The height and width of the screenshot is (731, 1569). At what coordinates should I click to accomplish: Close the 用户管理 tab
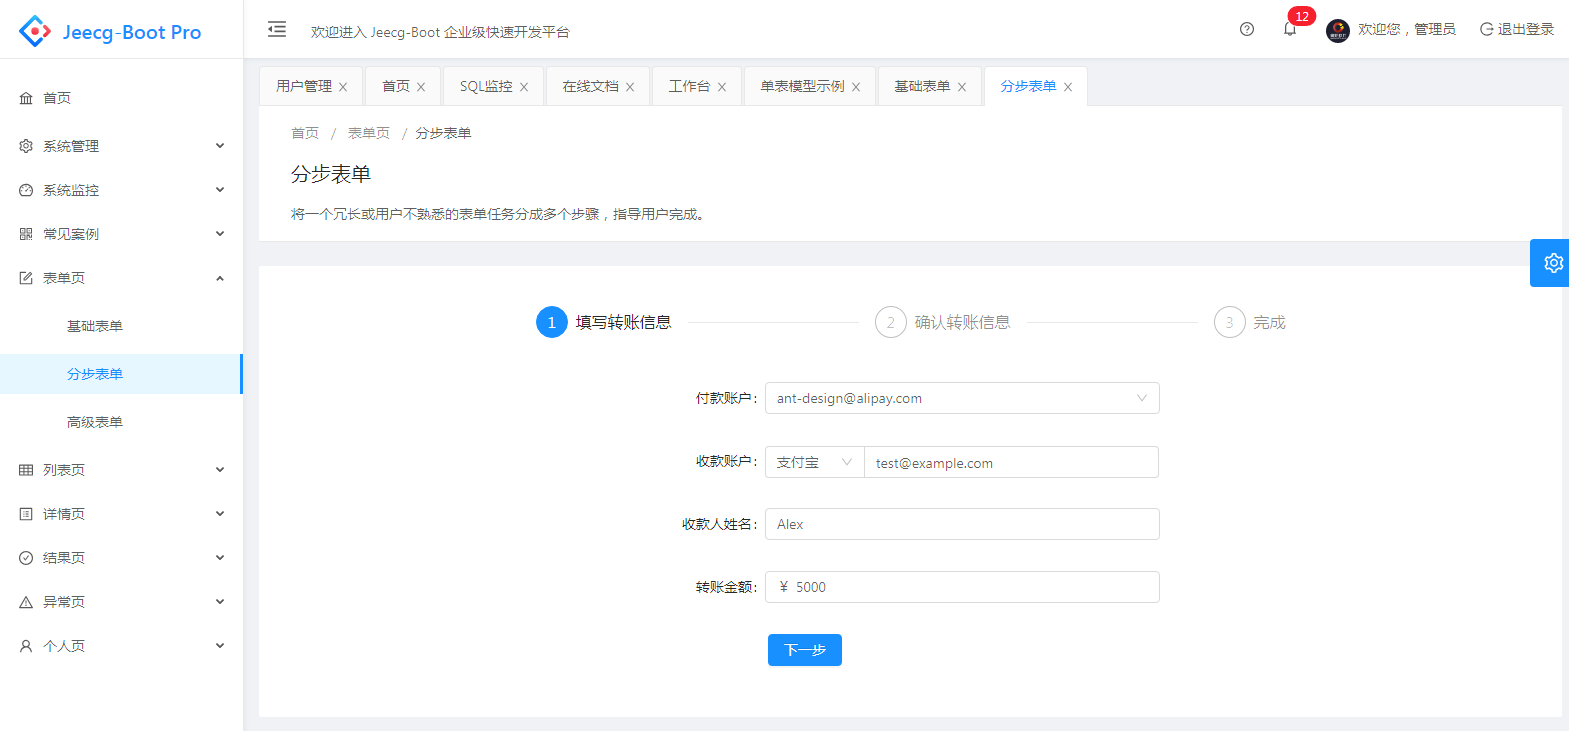[343, 87]
